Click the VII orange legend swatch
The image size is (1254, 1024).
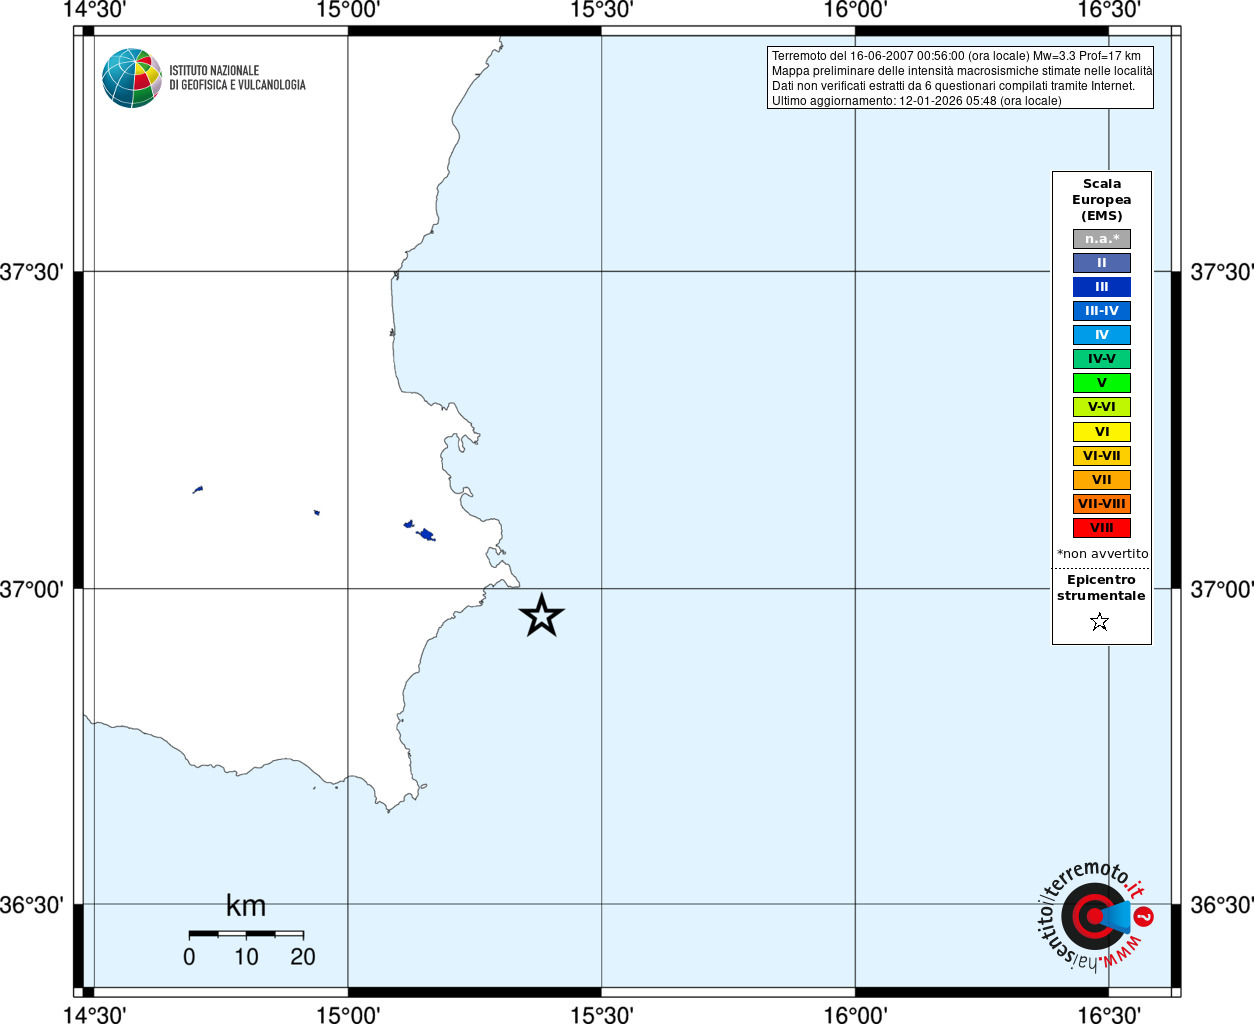1102,480
